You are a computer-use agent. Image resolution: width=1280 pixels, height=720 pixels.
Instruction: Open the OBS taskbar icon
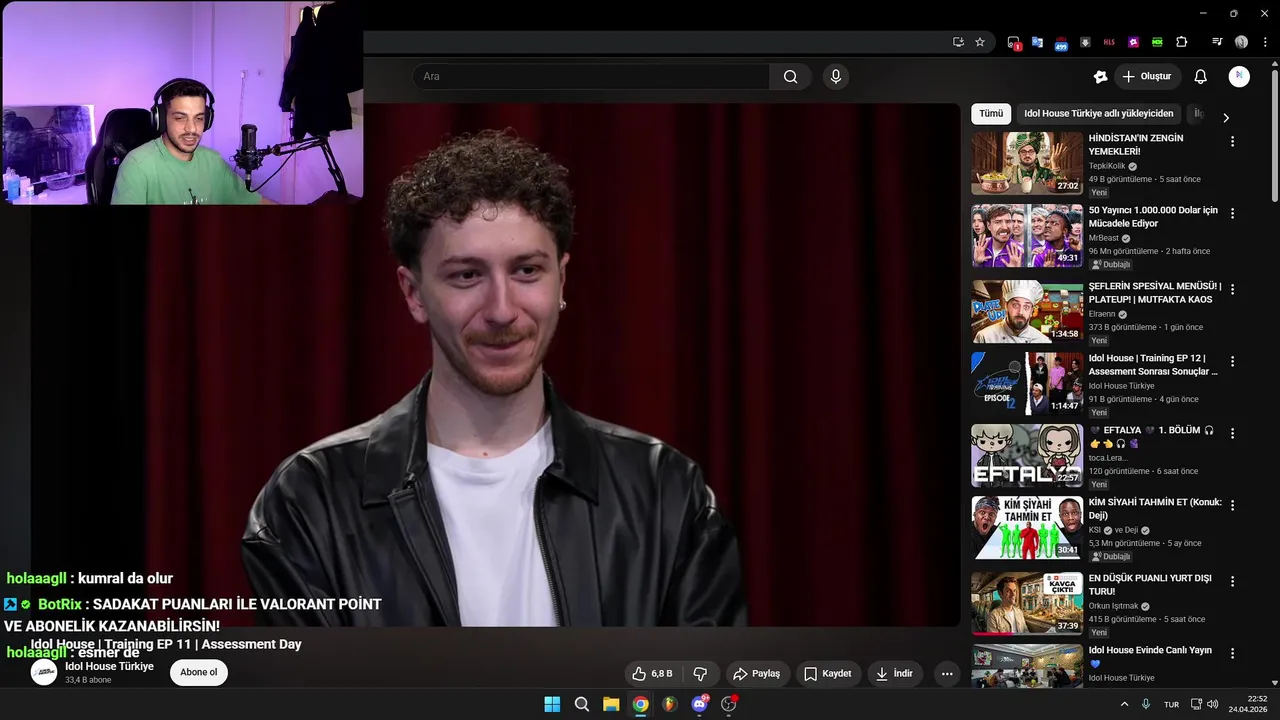click(x=729, y=704)
